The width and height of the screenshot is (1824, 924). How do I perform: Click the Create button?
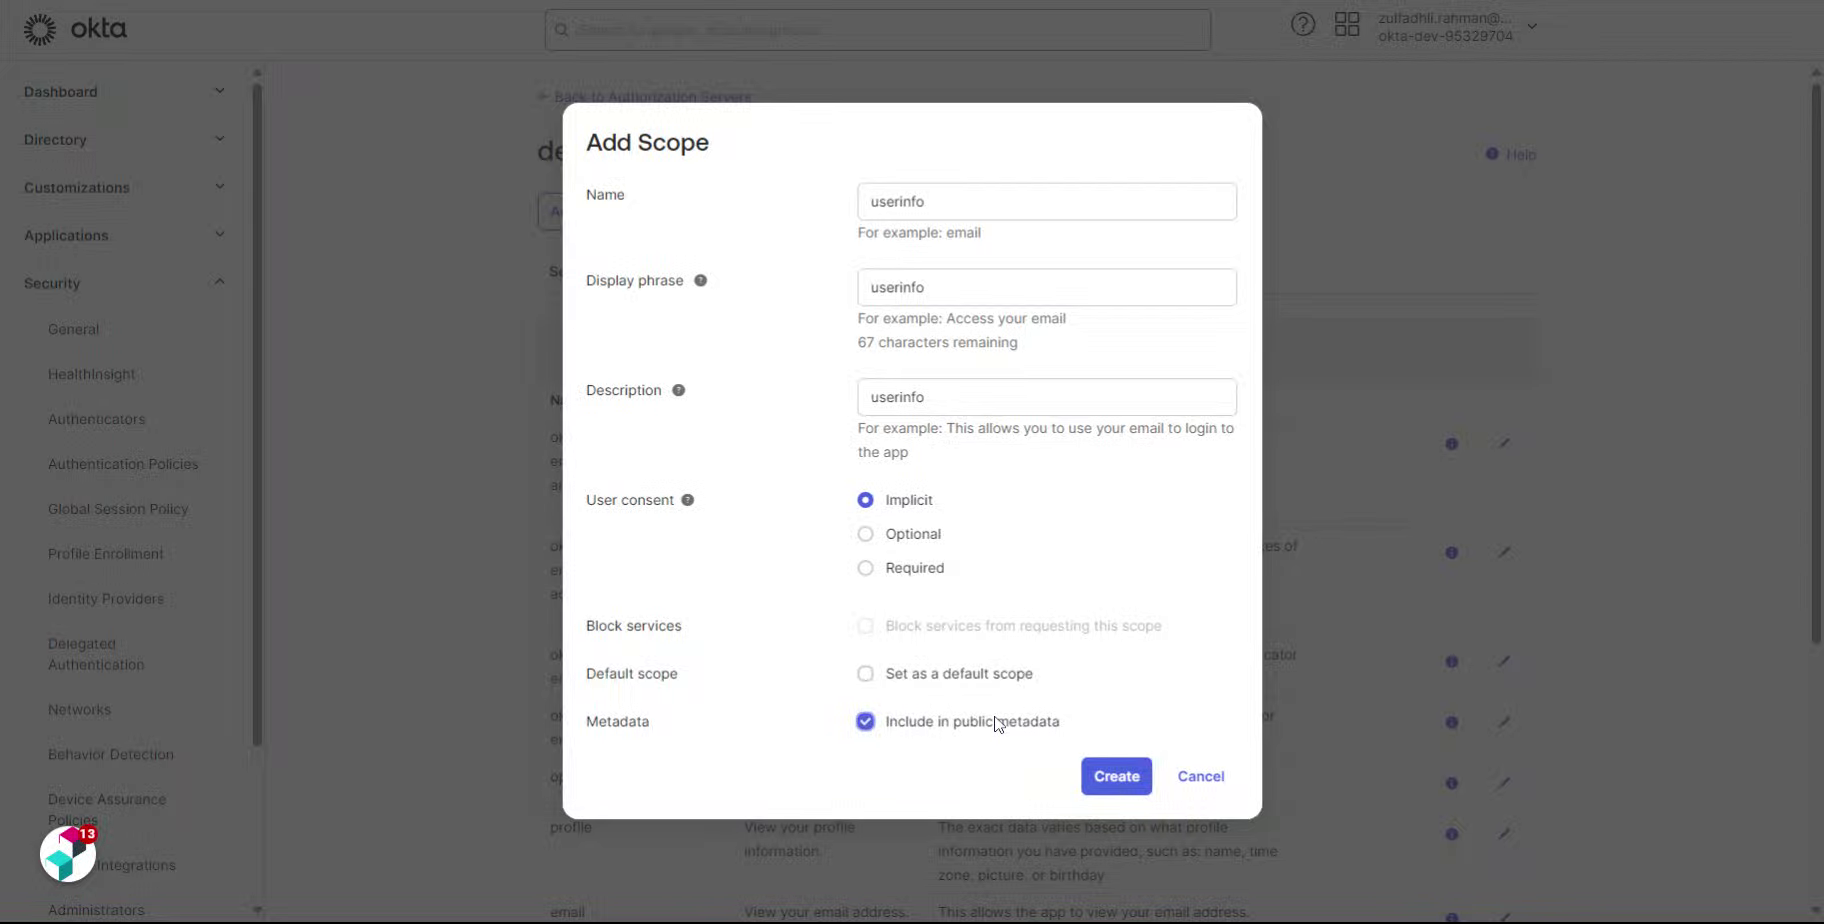click(1116, 776)
